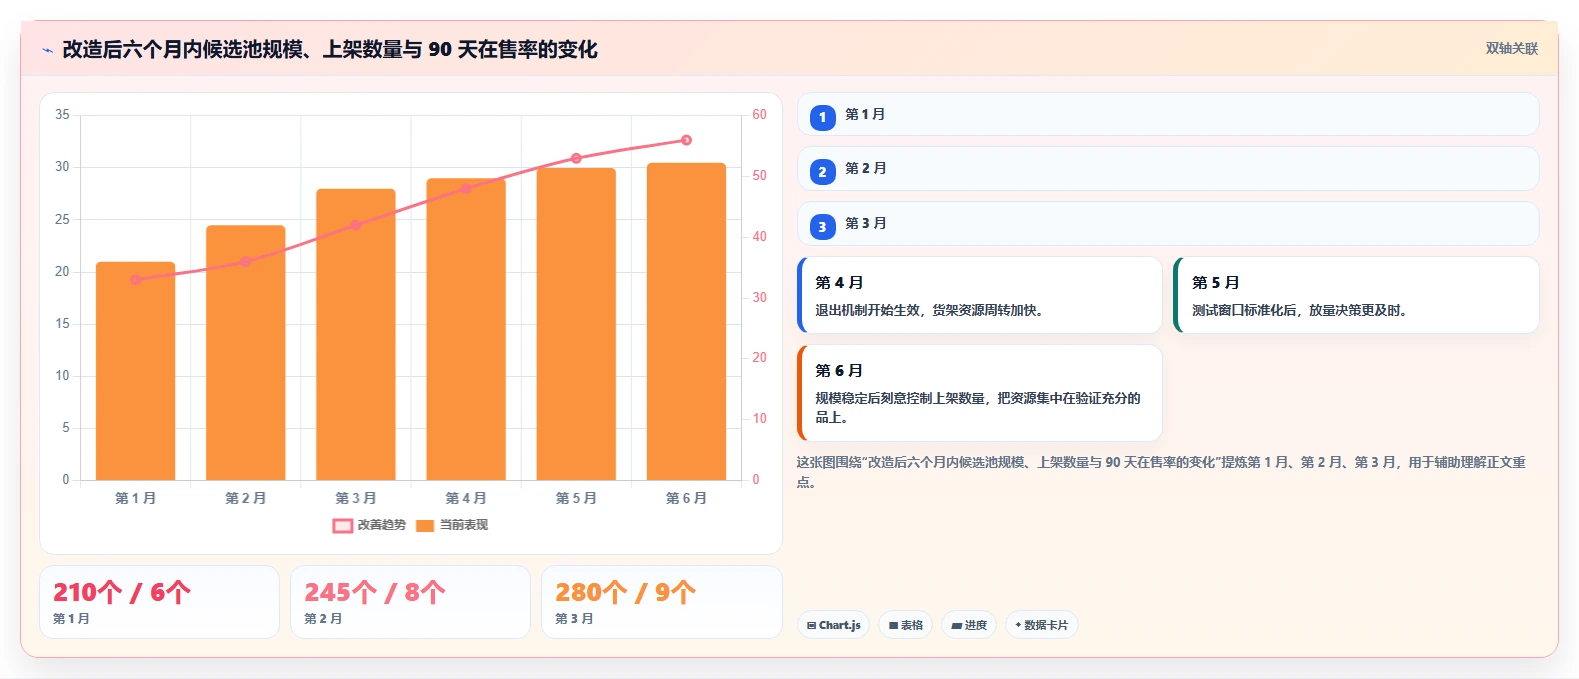Select the 280个 / 9个 stat card
This screenshot has height=679, width=1579.
[661, 602]
